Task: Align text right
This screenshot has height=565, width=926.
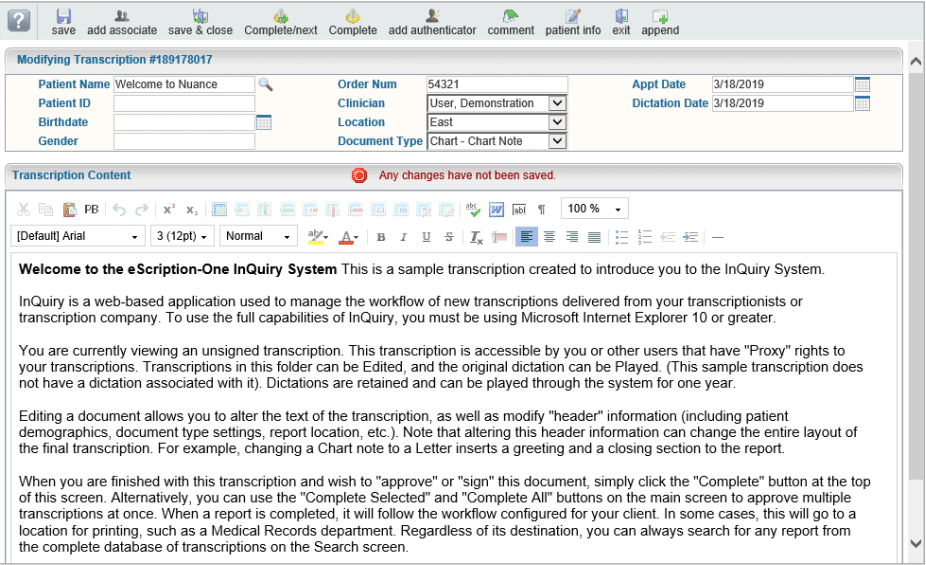Action: (572, 237)
